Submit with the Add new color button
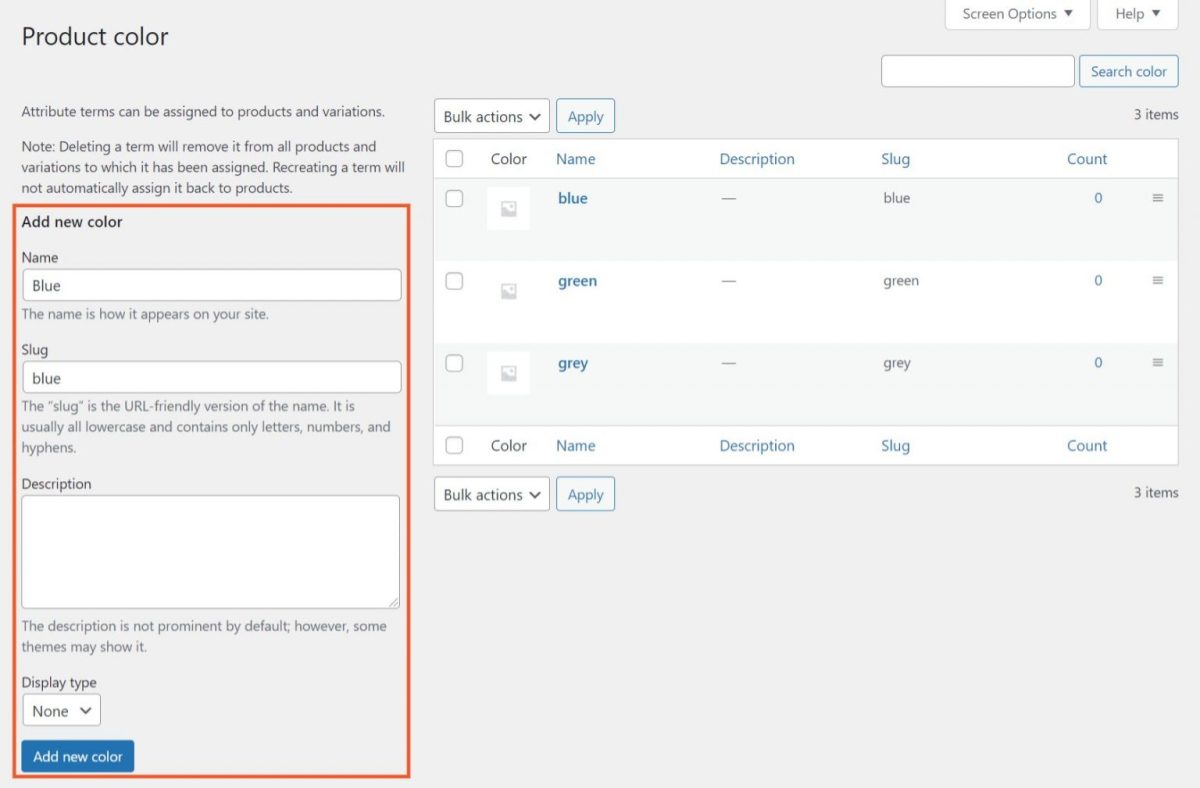Viewport: 1200px width, 788px height. click(x=77, y=756)
